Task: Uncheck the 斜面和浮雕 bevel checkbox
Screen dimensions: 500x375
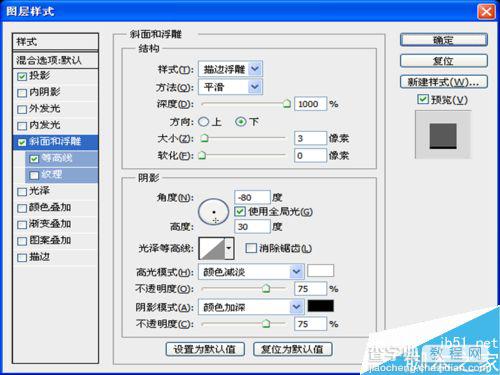Action: coord(22,142)
